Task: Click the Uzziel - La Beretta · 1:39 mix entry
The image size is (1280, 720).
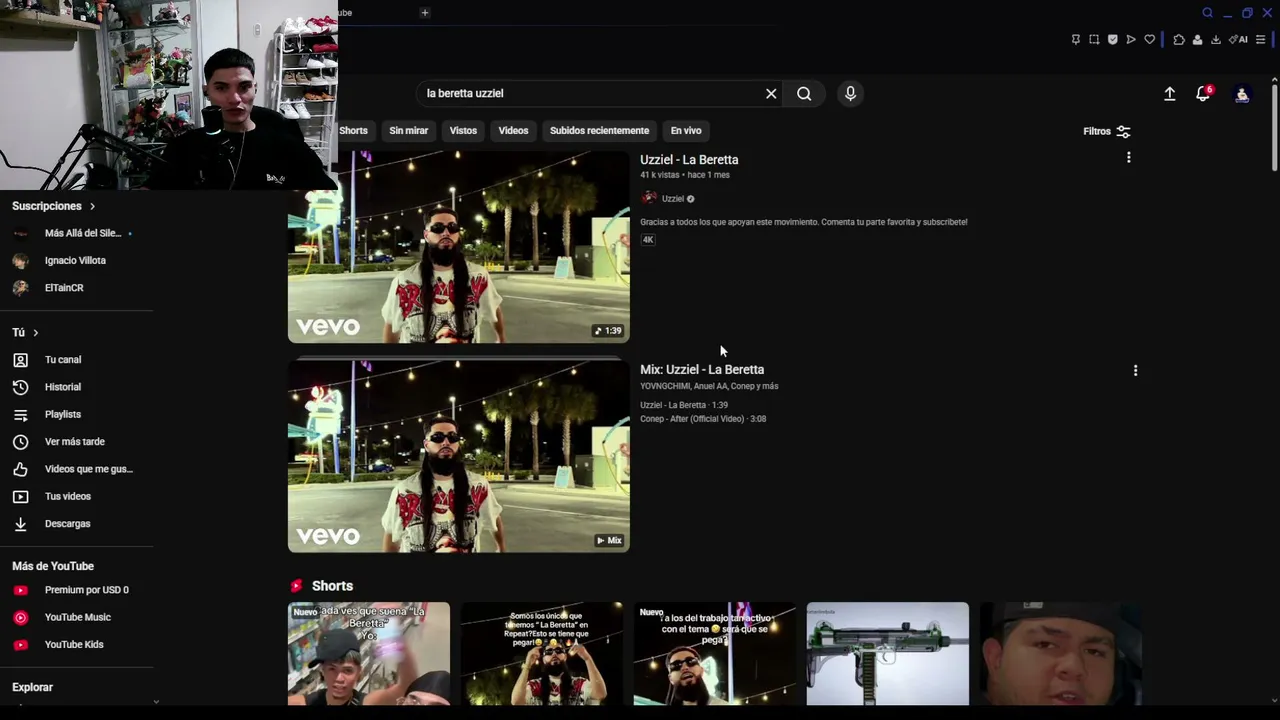Action: (684, 405)
